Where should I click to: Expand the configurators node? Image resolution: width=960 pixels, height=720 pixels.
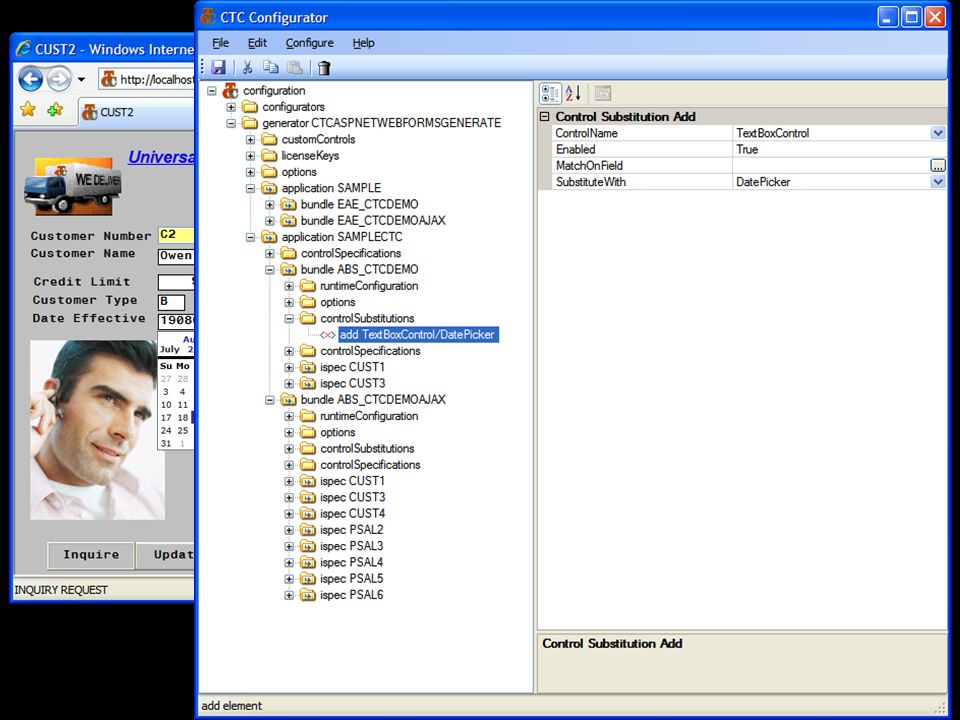pyautogui.click(x=231, y=107)
